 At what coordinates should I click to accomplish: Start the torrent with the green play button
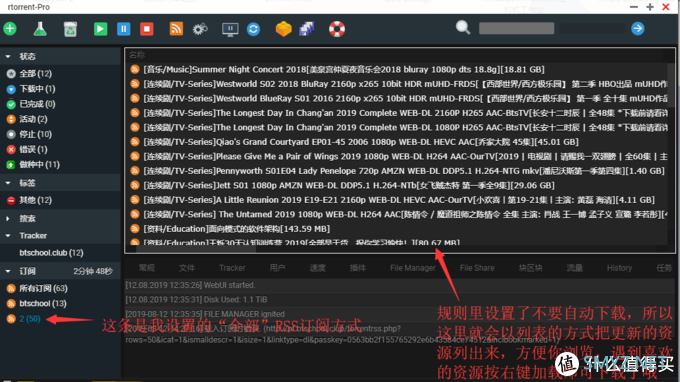click(x=100, y=29)
